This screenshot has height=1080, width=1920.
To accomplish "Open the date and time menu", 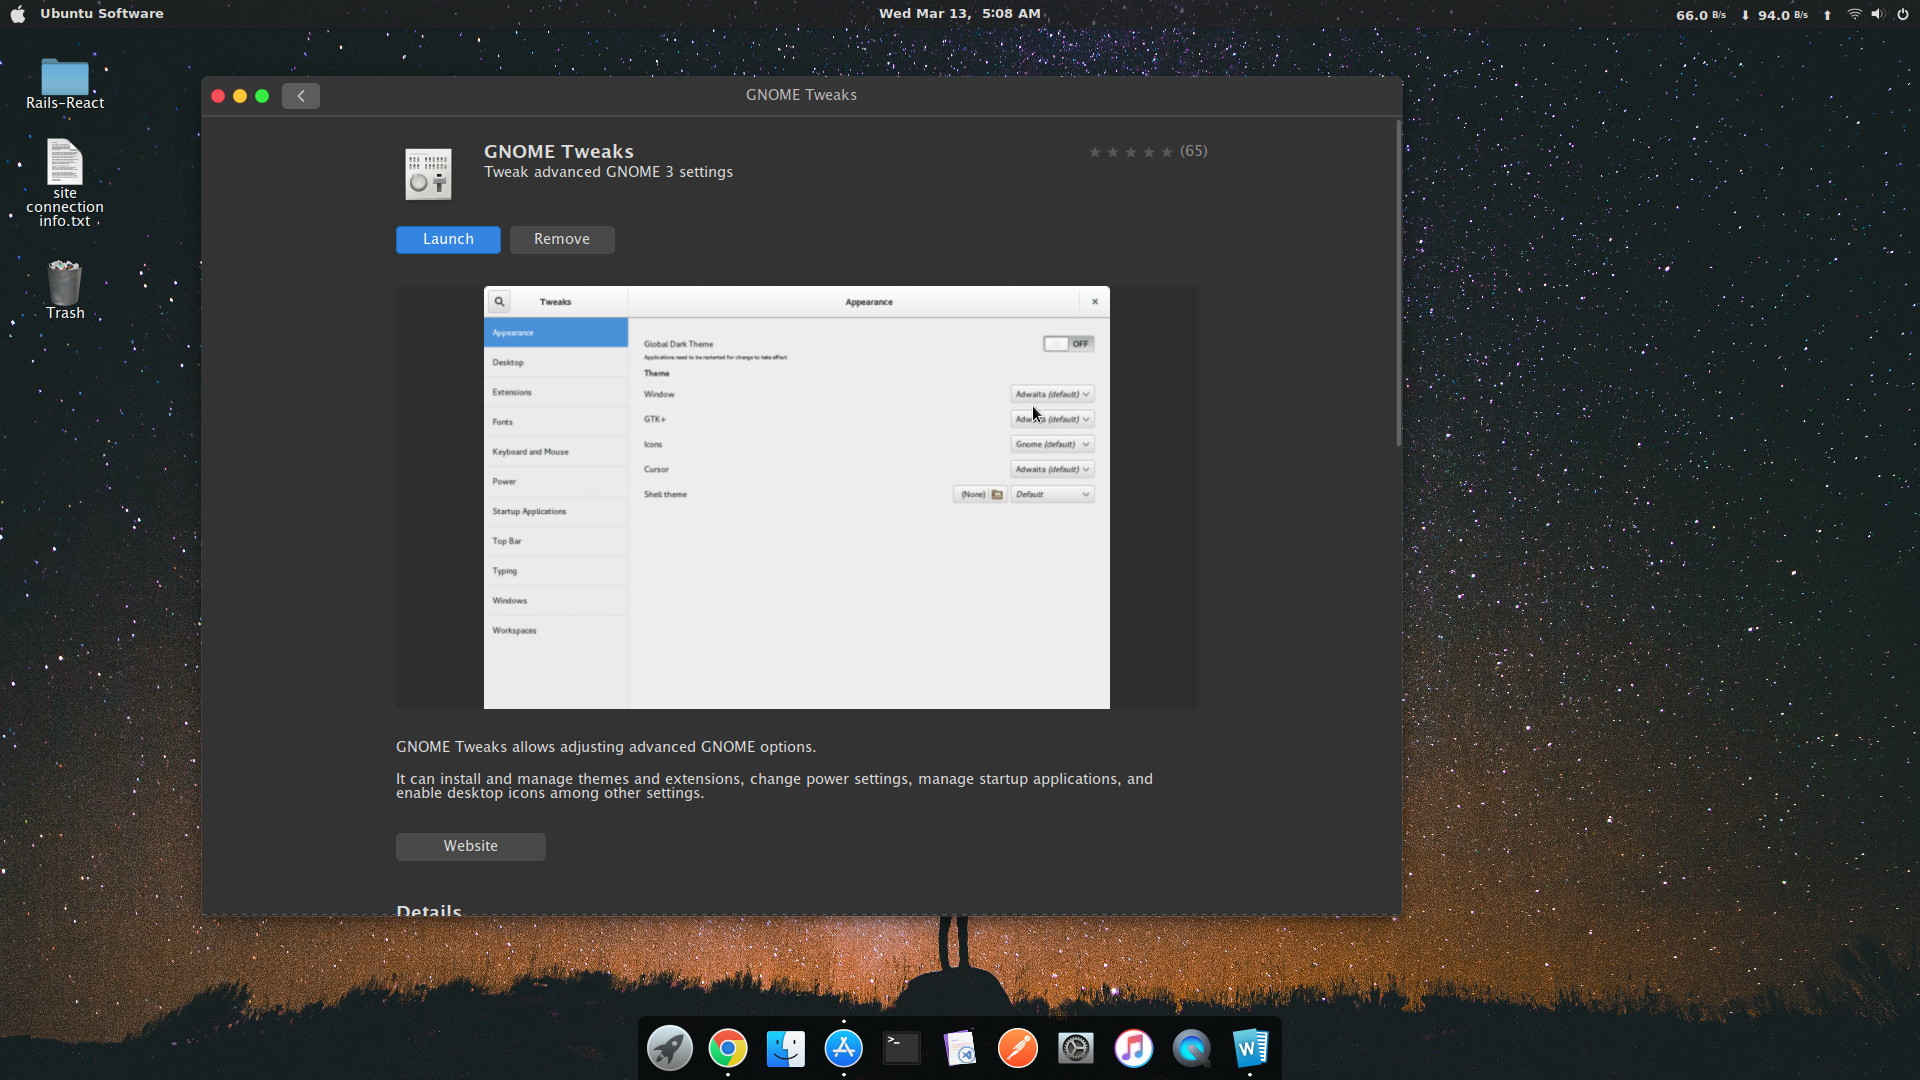I will 959,14.
